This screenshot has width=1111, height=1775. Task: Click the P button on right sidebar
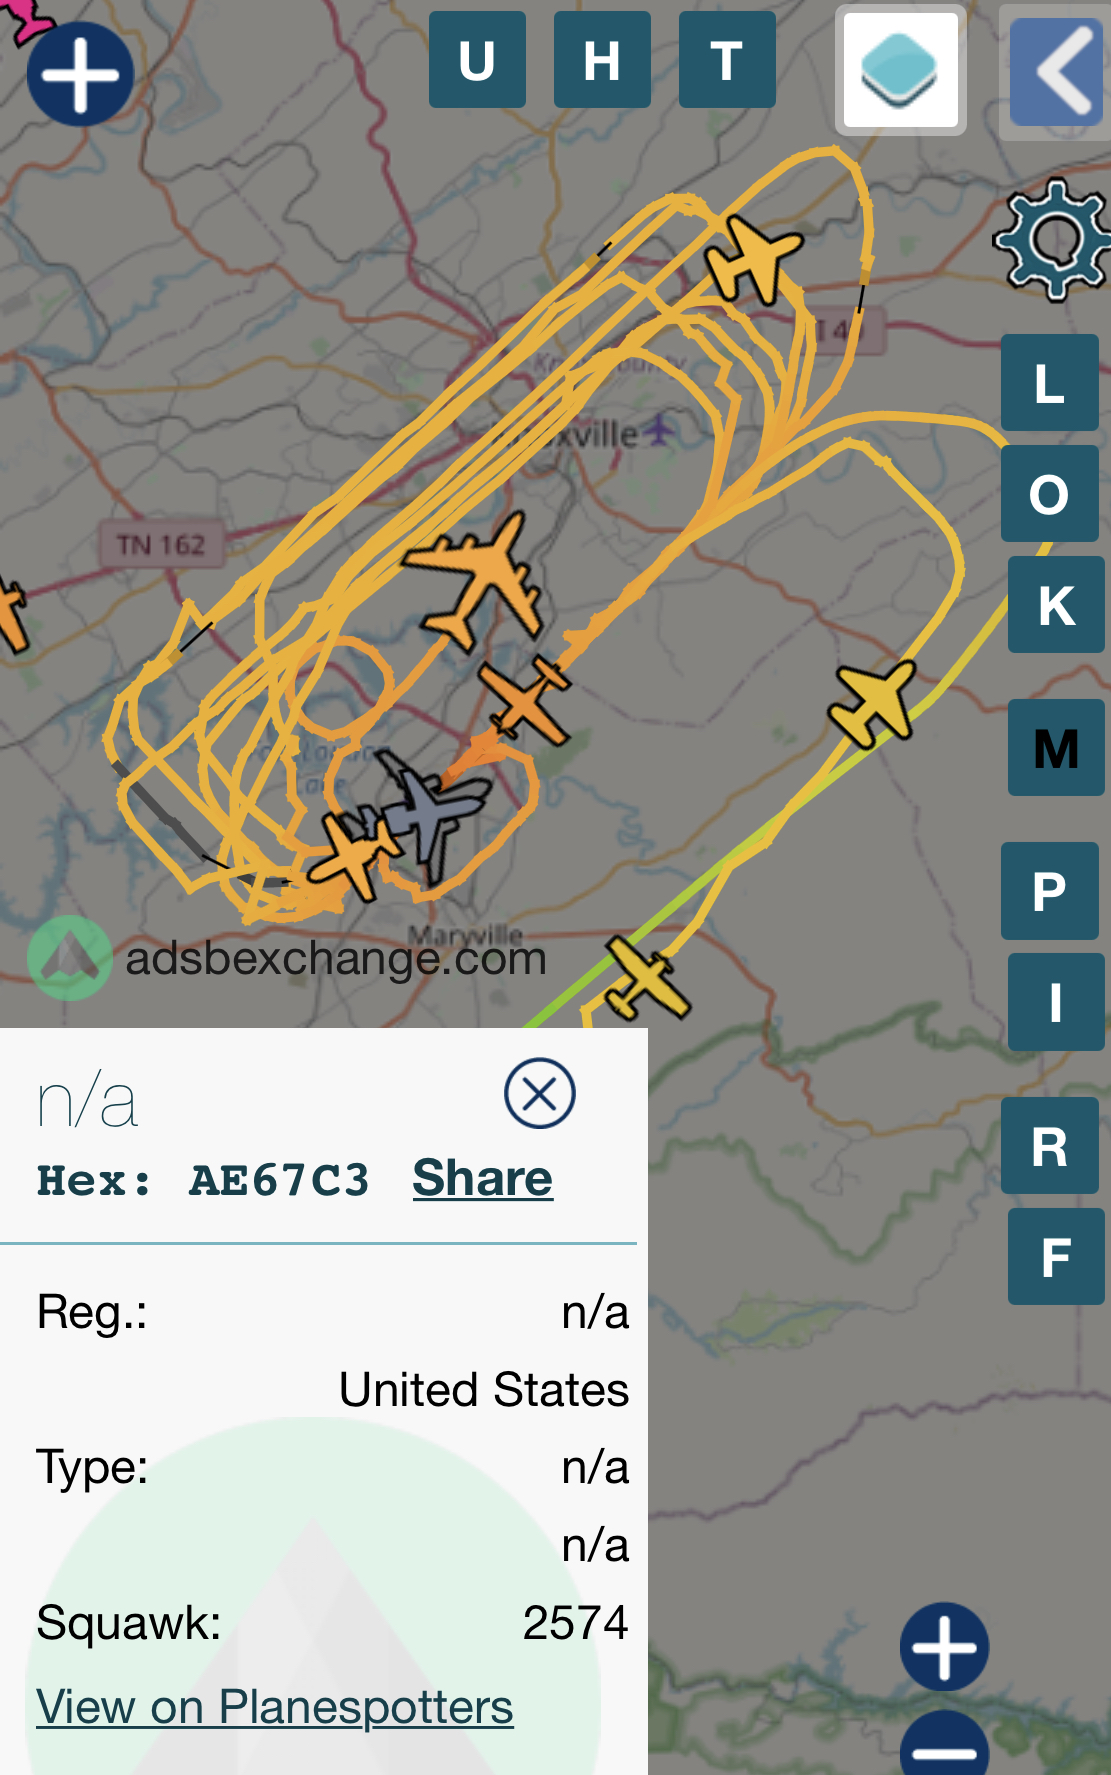point(1050,891)
